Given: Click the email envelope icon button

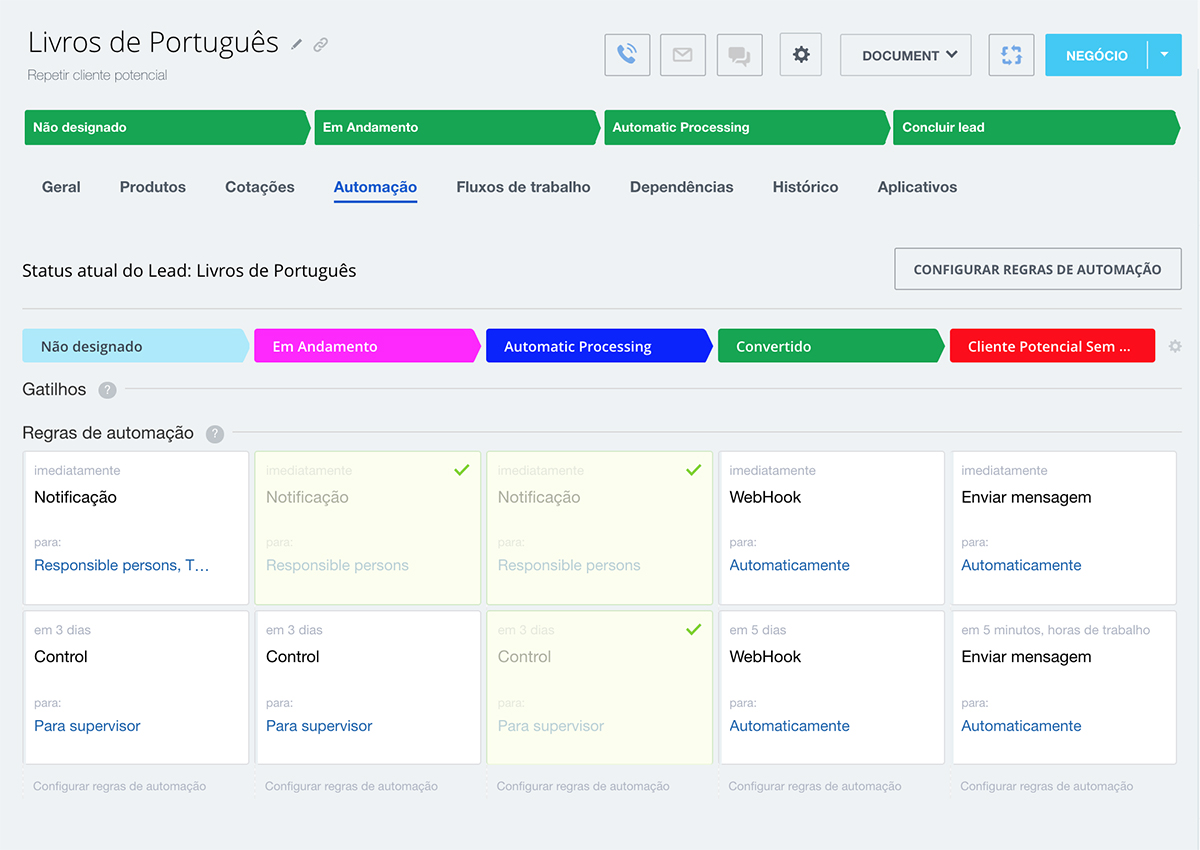Looking at the screenshot, I should pos(683,55).
